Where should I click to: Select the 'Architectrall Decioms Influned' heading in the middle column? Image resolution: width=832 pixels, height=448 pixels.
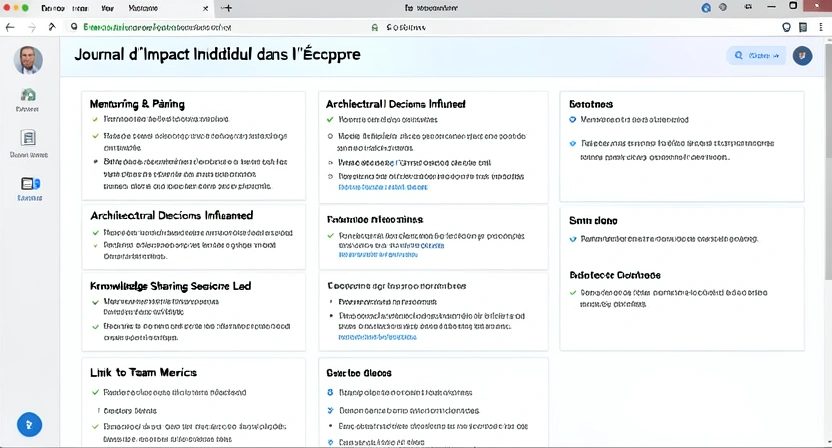(x=395, y=104)
